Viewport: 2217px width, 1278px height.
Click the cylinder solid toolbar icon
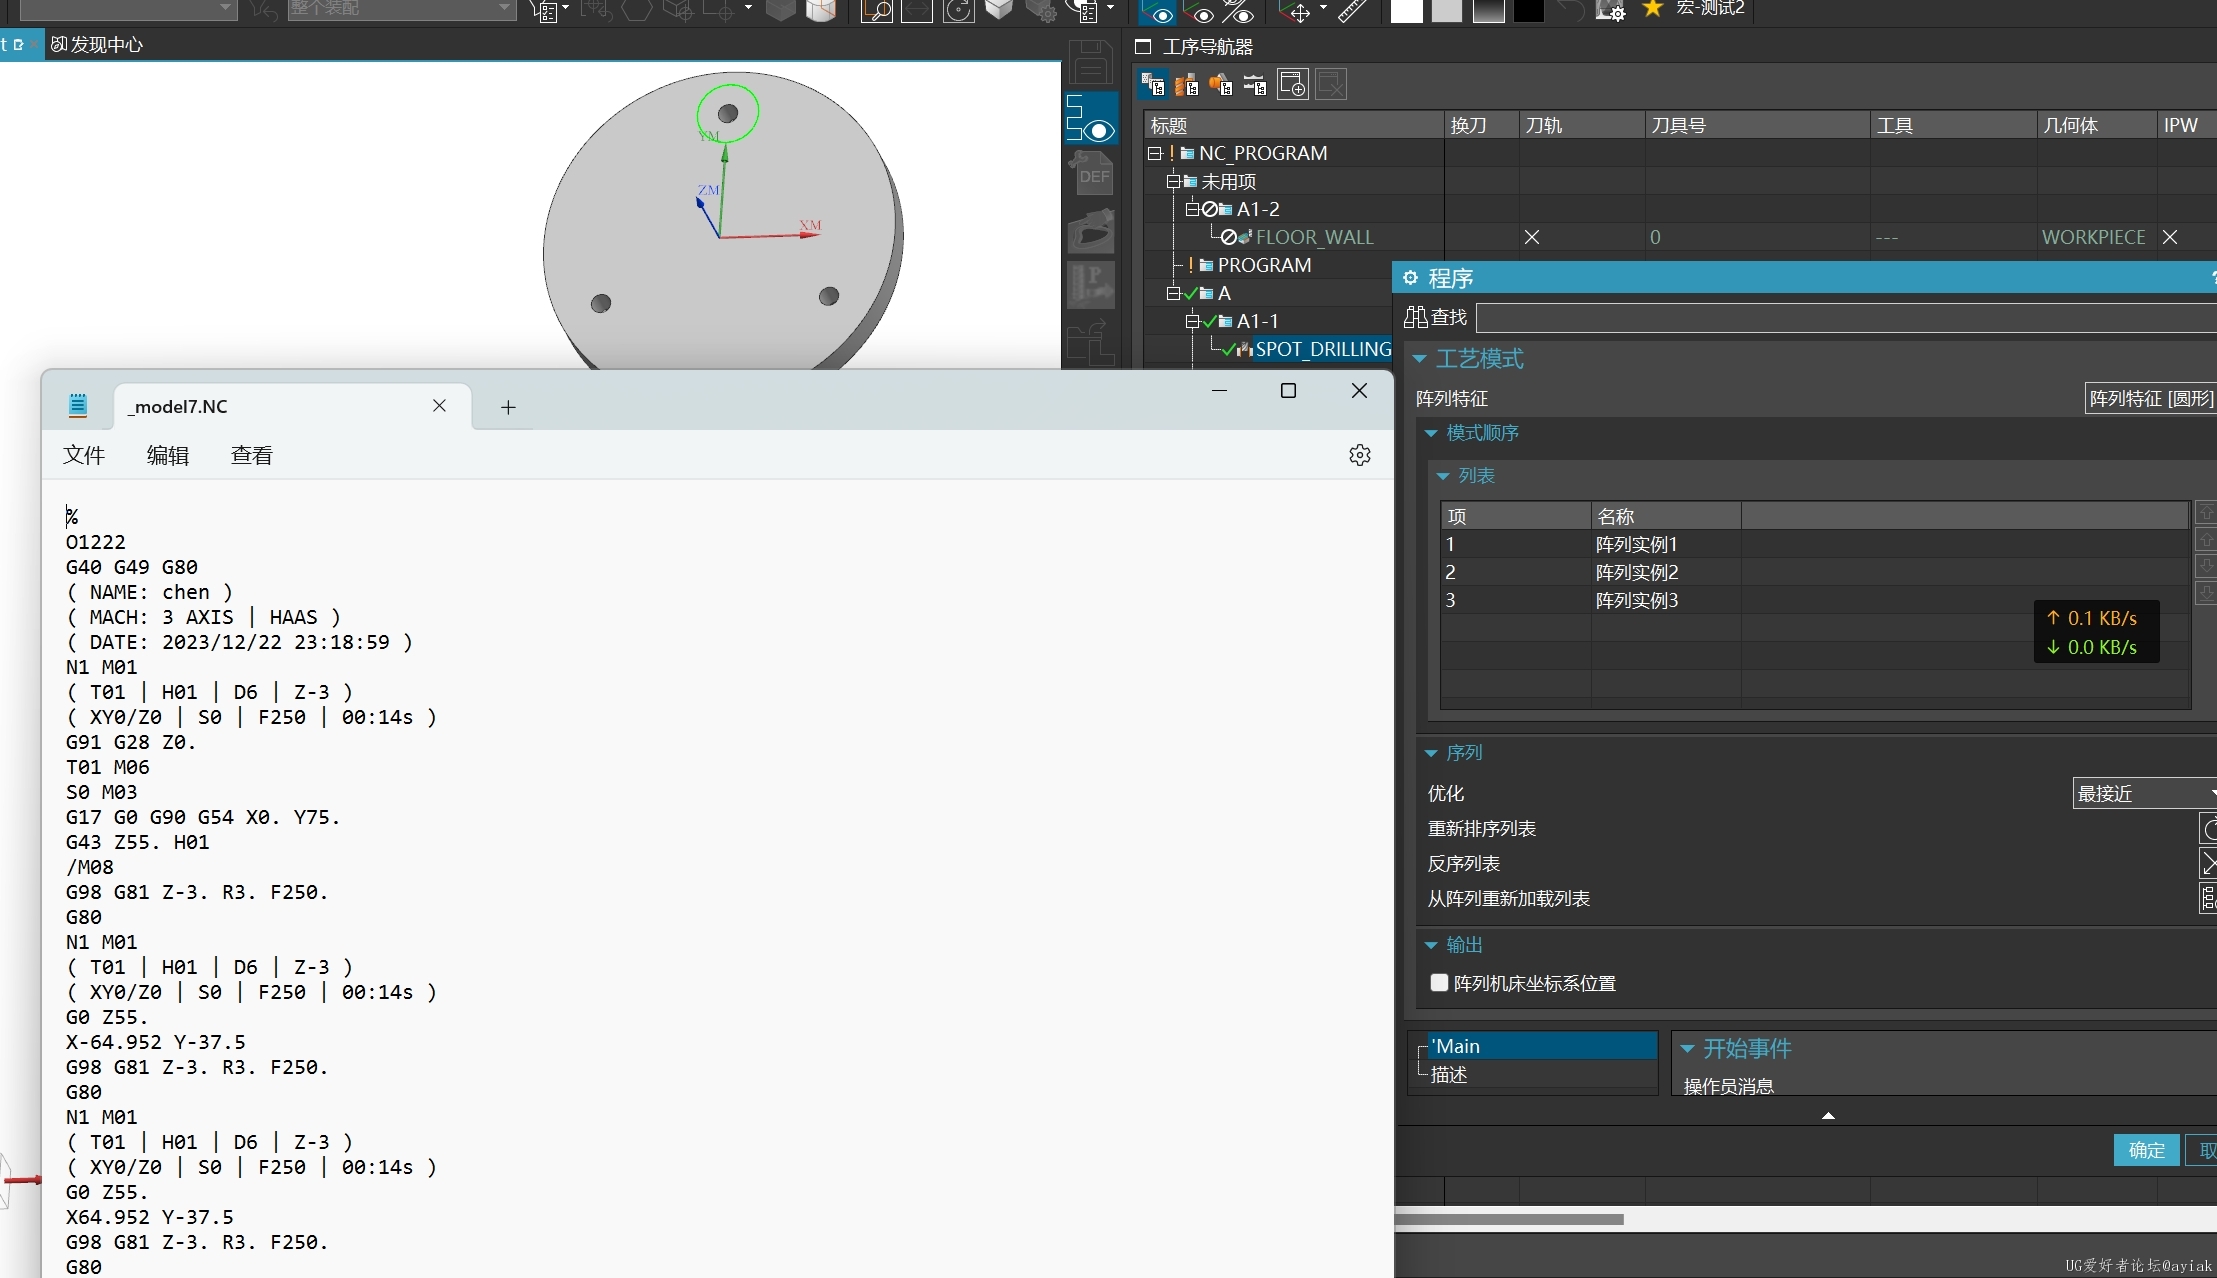click(x=820, y=10)
